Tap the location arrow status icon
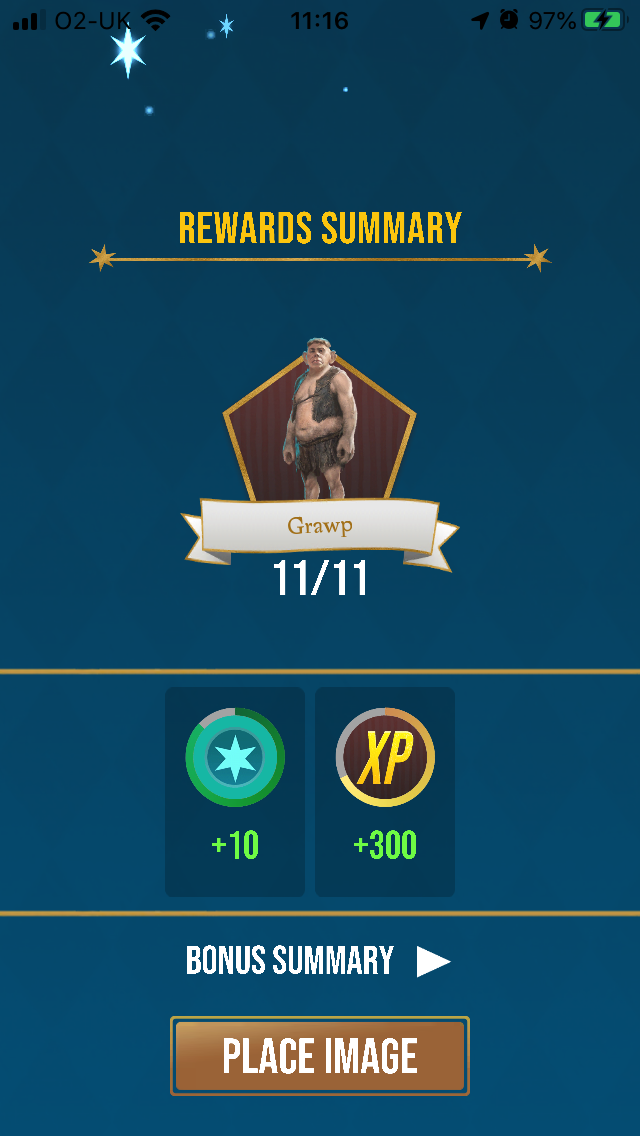 click(x=481, y=20)
